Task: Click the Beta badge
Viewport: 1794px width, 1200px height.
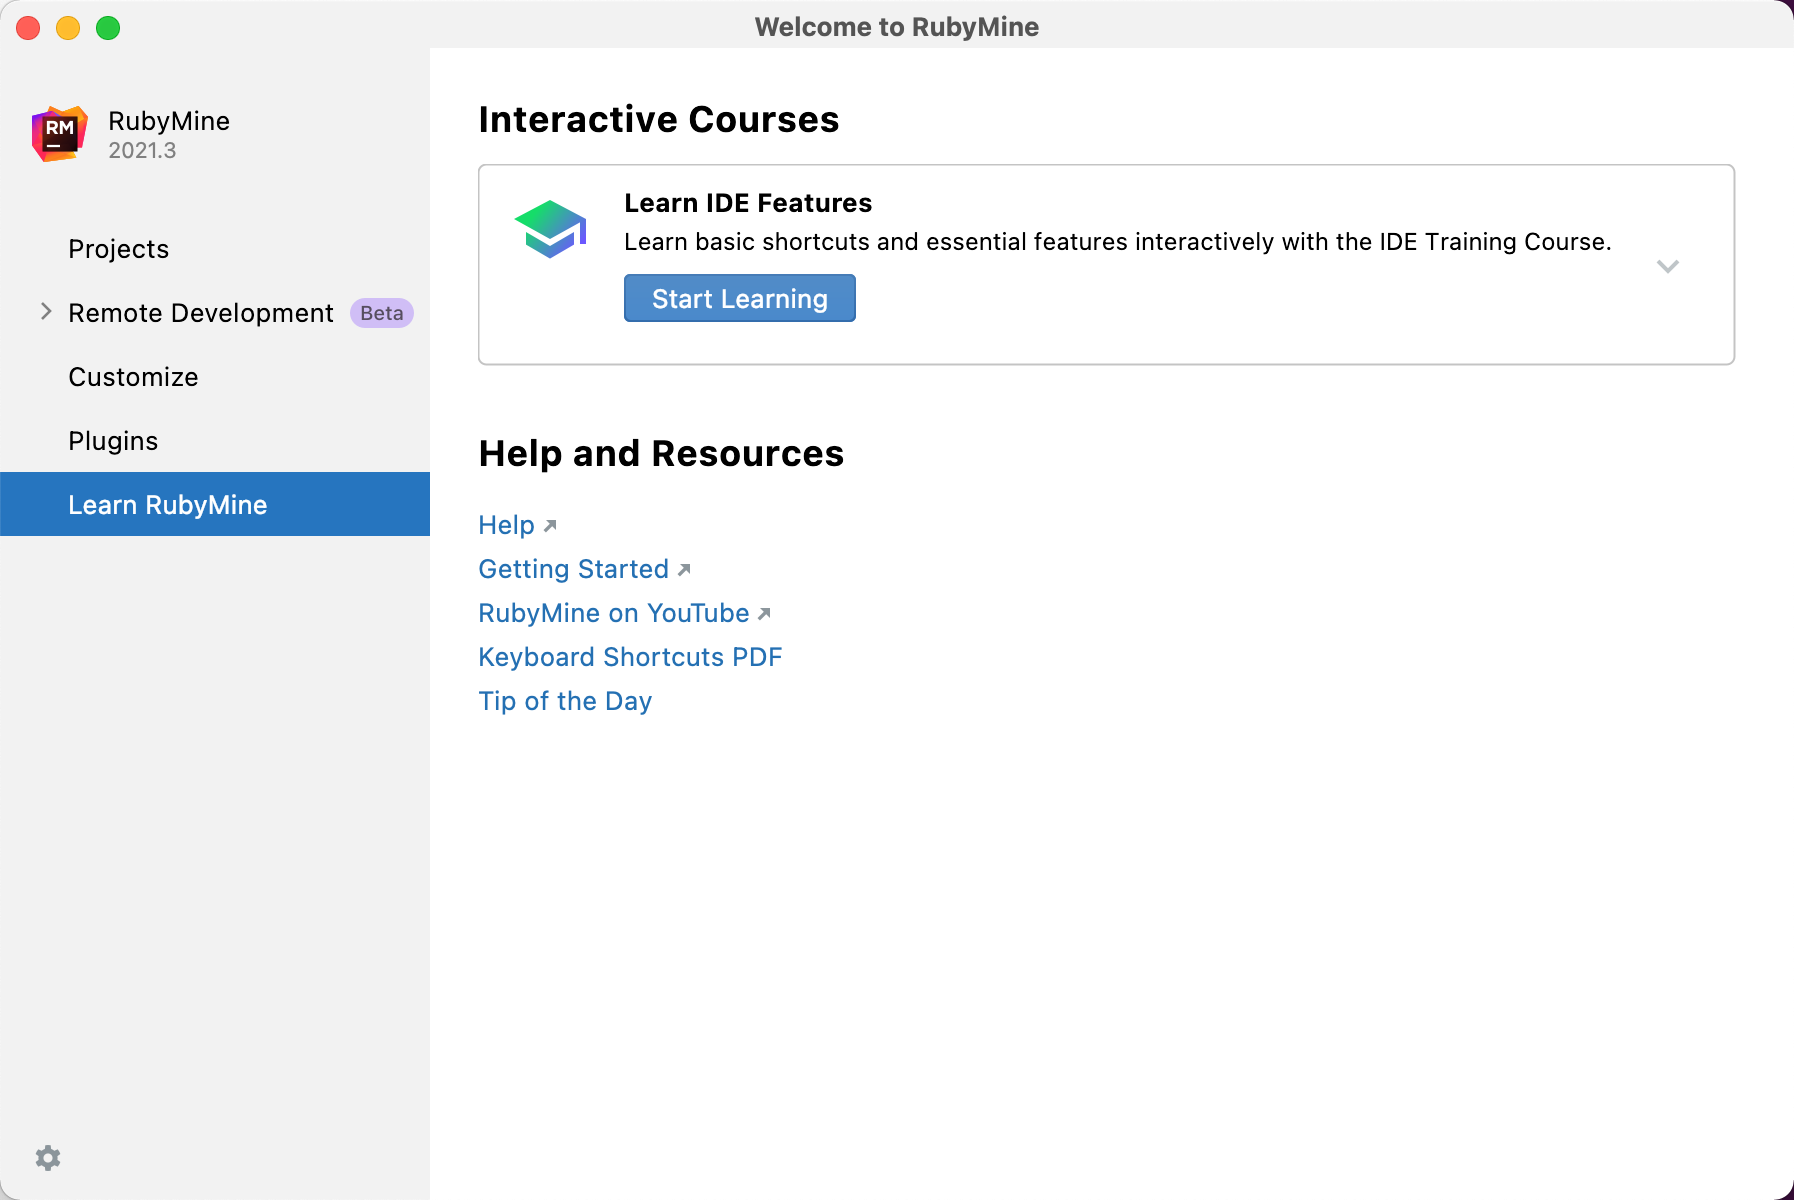Action: click(381, 313)
